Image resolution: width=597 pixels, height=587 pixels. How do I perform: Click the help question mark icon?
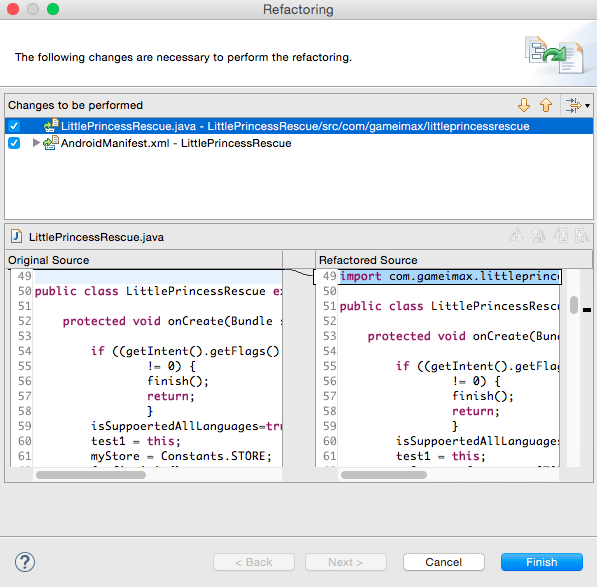[25, 562]
